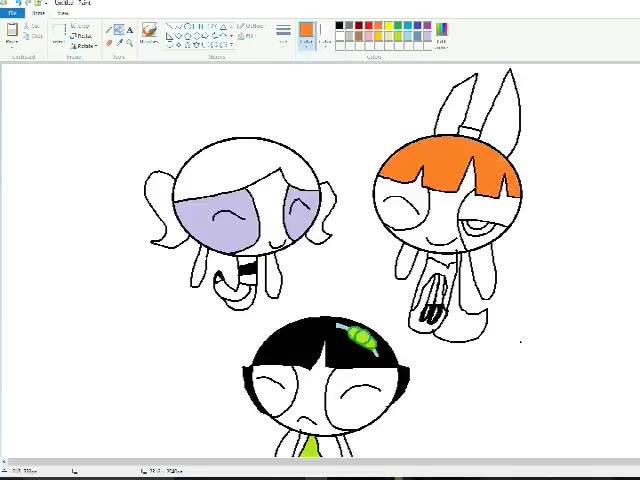The image size is (640, 480).
Task: Choose the purple color swatch
Action: 427,26
